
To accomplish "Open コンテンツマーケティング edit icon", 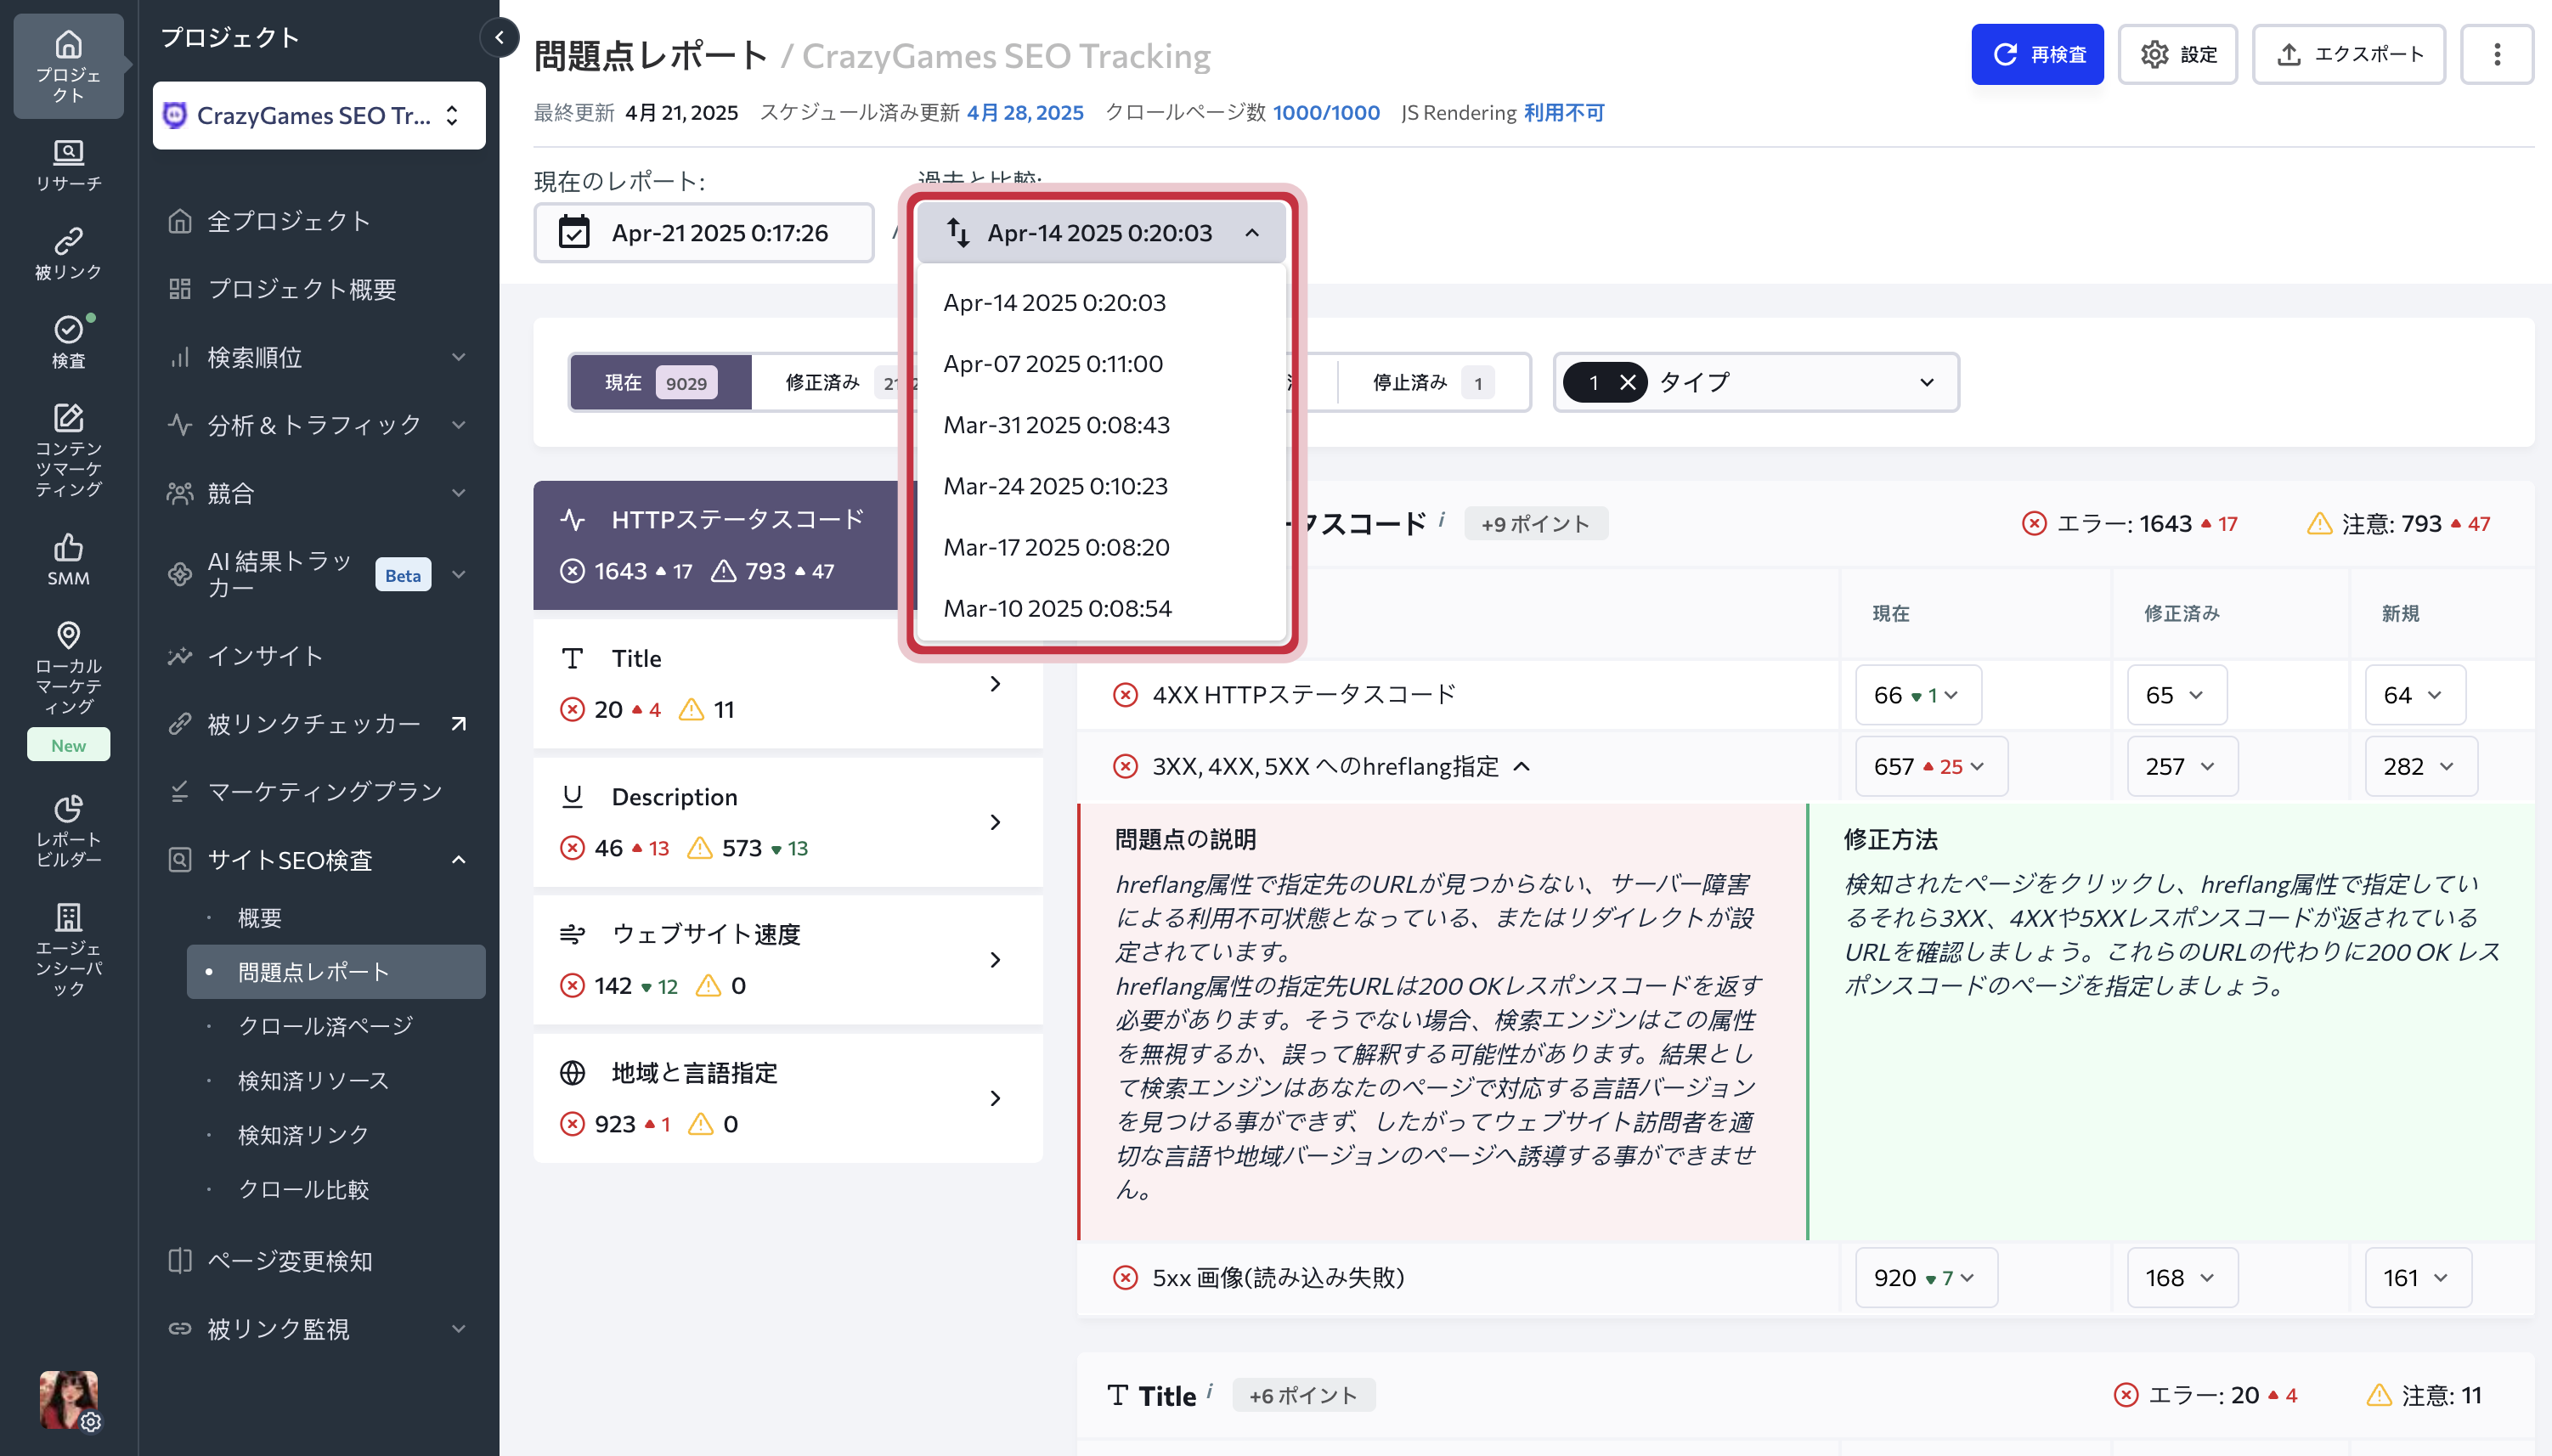I will coord(68,449).
